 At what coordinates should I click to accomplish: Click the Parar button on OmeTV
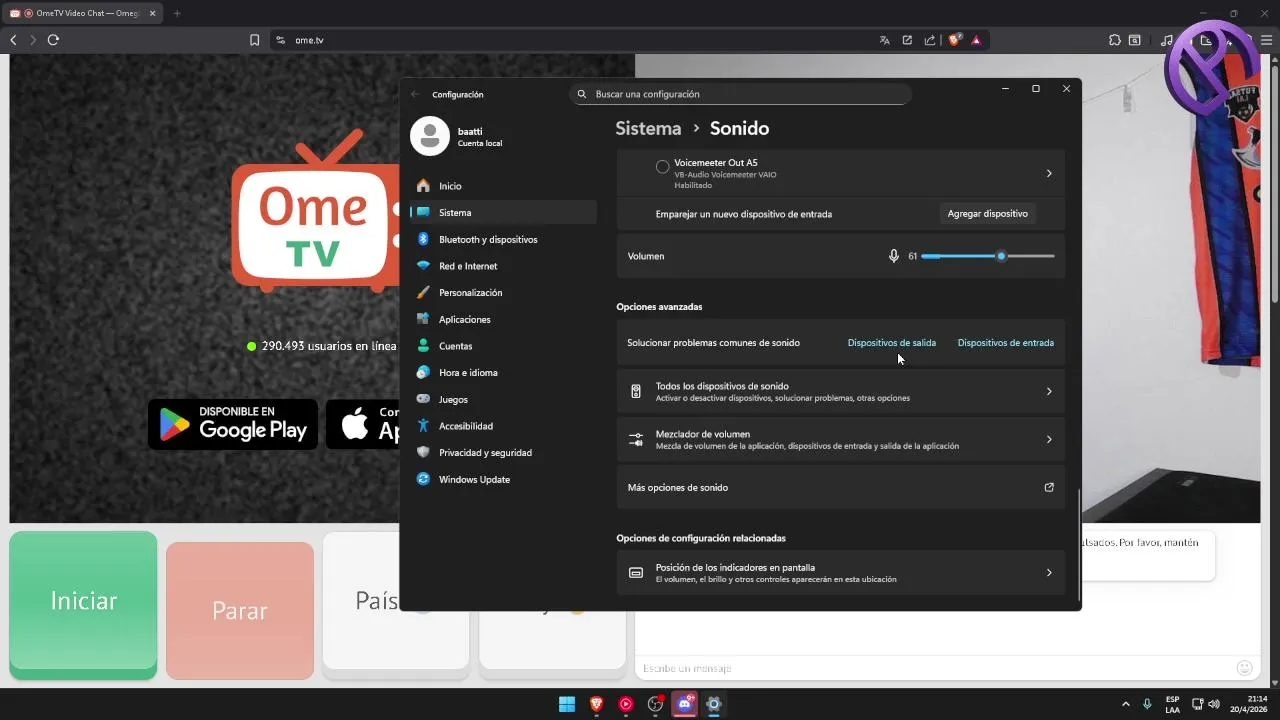[240, 610]
